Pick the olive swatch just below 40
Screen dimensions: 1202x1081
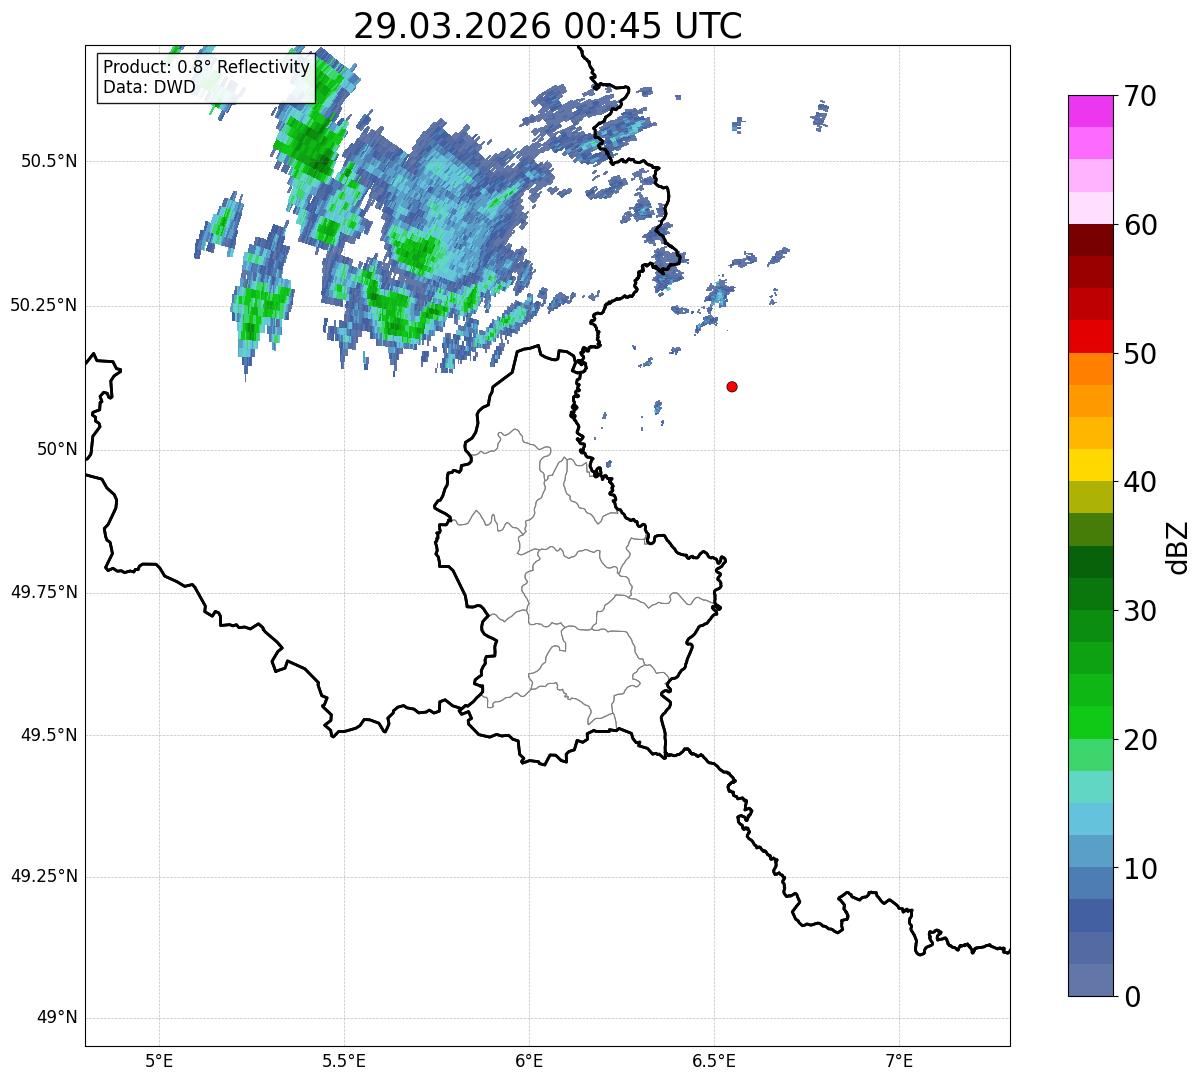pyautogui.click(x=1090, y=497)
